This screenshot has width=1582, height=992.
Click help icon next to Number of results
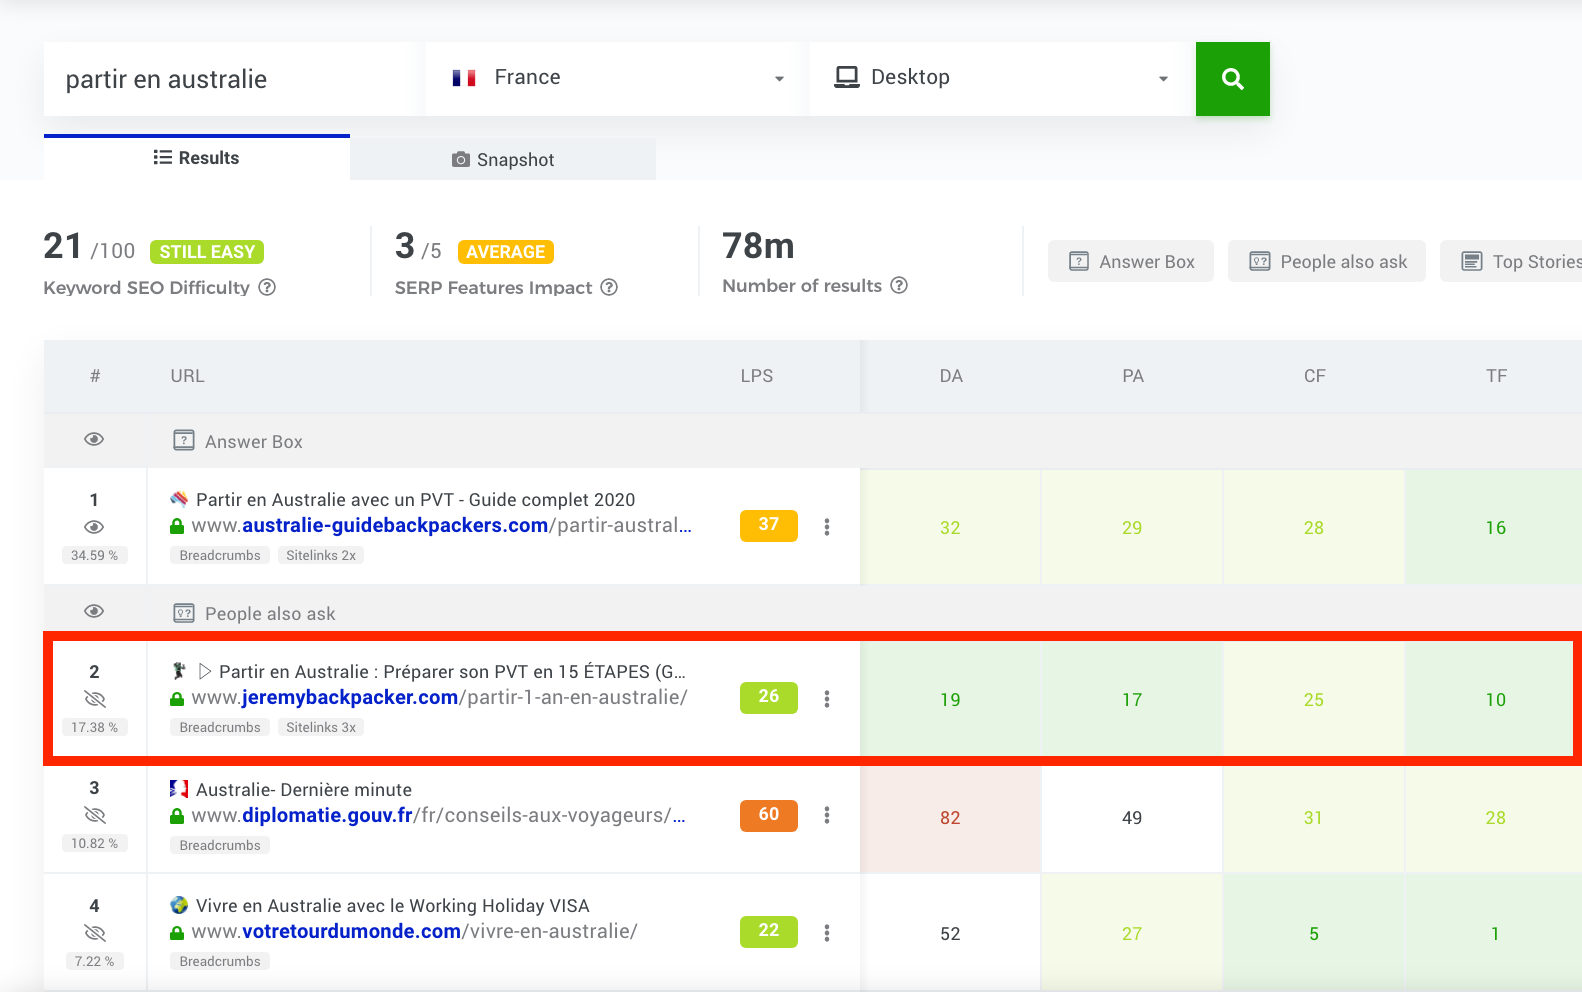899,285
